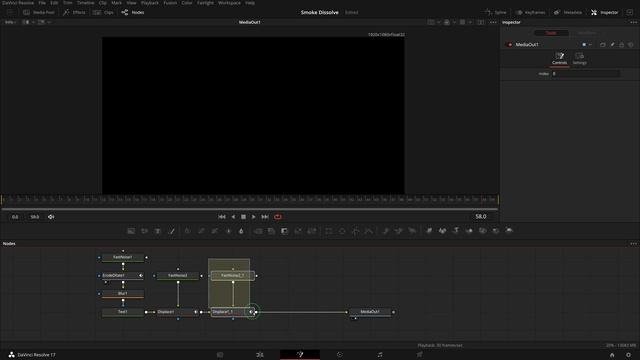The image size is (640, 360).
Task: Add a Renderer 3D node from toolbar
Action: tap(509, 231)
